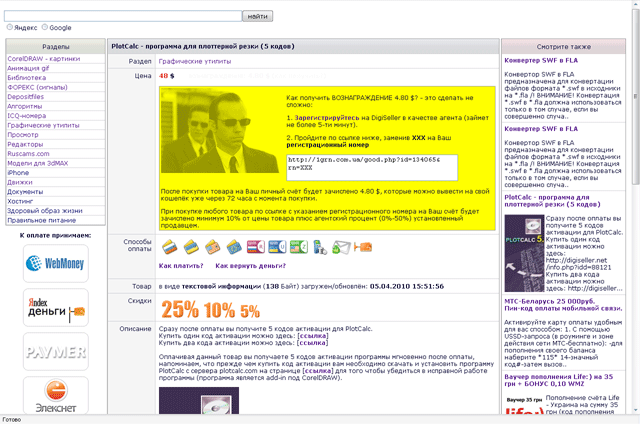
Task: Click the PlotCalc 5 box thumbnail in sidebar
Action: (x=524, y=253)
